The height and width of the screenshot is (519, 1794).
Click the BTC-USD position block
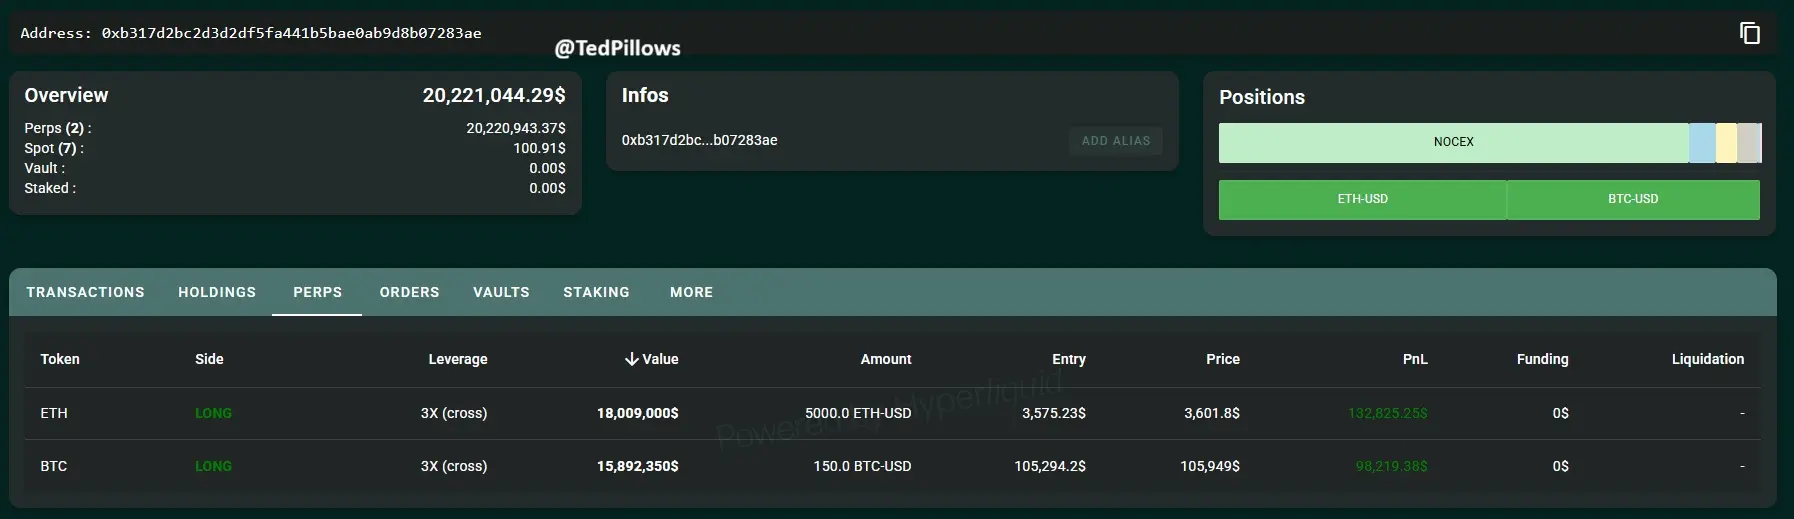1632,199
